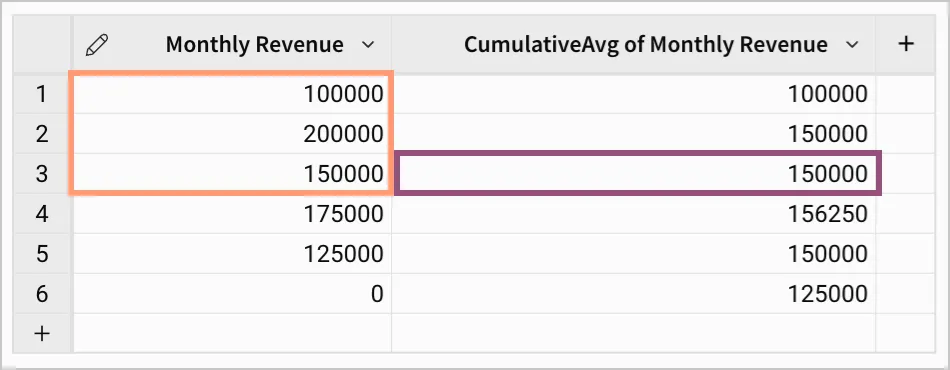950x370 pixels.
Task: Click CumulativeAvg cell 100000 in row 1
Action: (x=634, y=94)
